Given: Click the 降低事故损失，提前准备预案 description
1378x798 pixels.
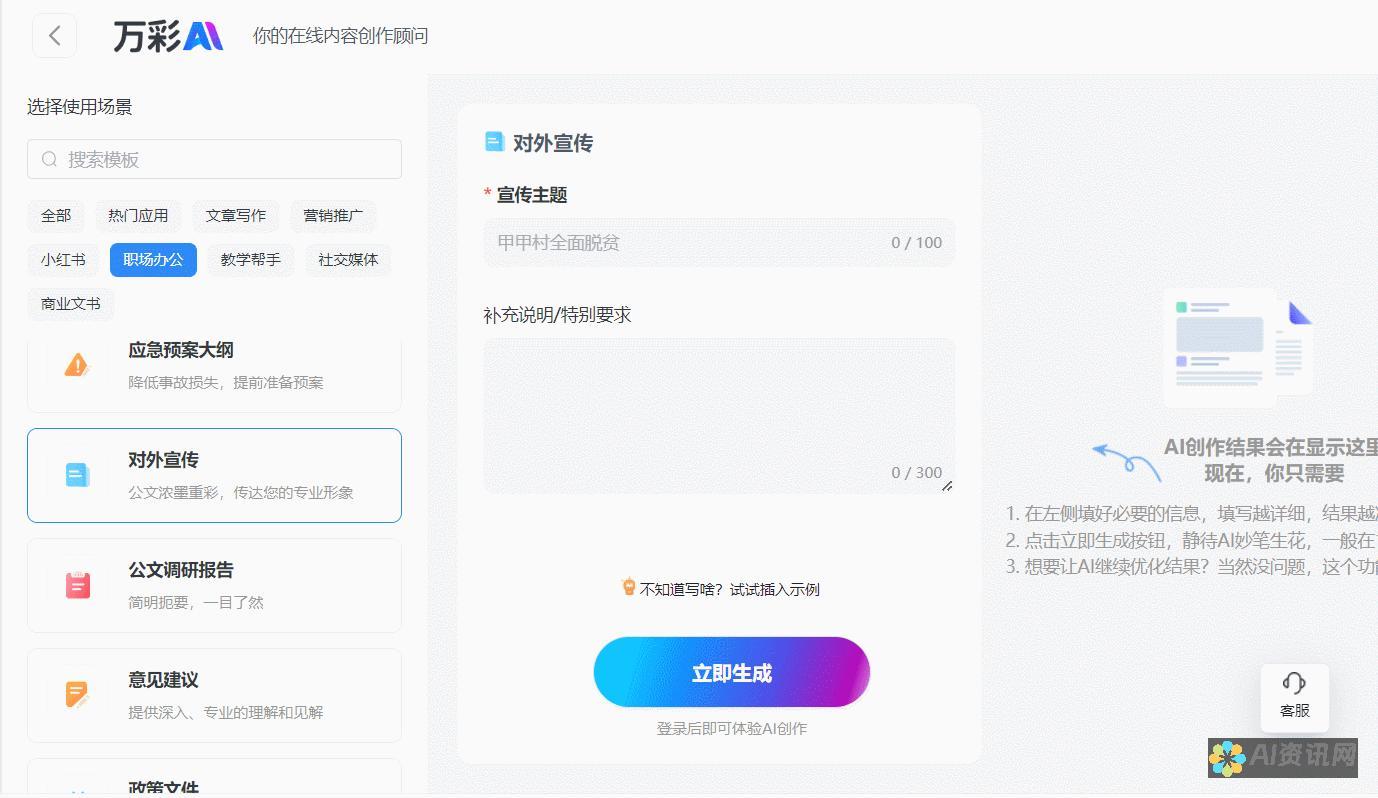Looking at the screenshot, I should point(226,382).
